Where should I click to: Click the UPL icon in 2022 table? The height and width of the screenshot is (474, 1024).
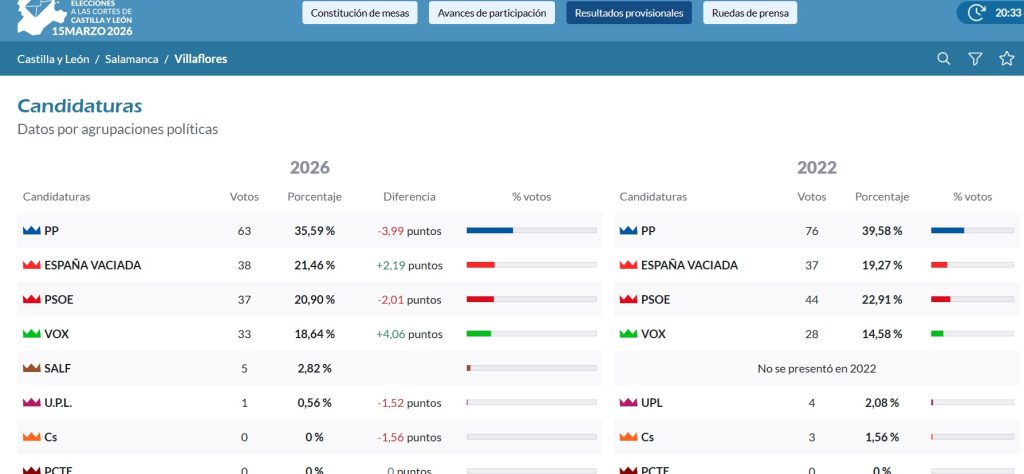(628, 403)
